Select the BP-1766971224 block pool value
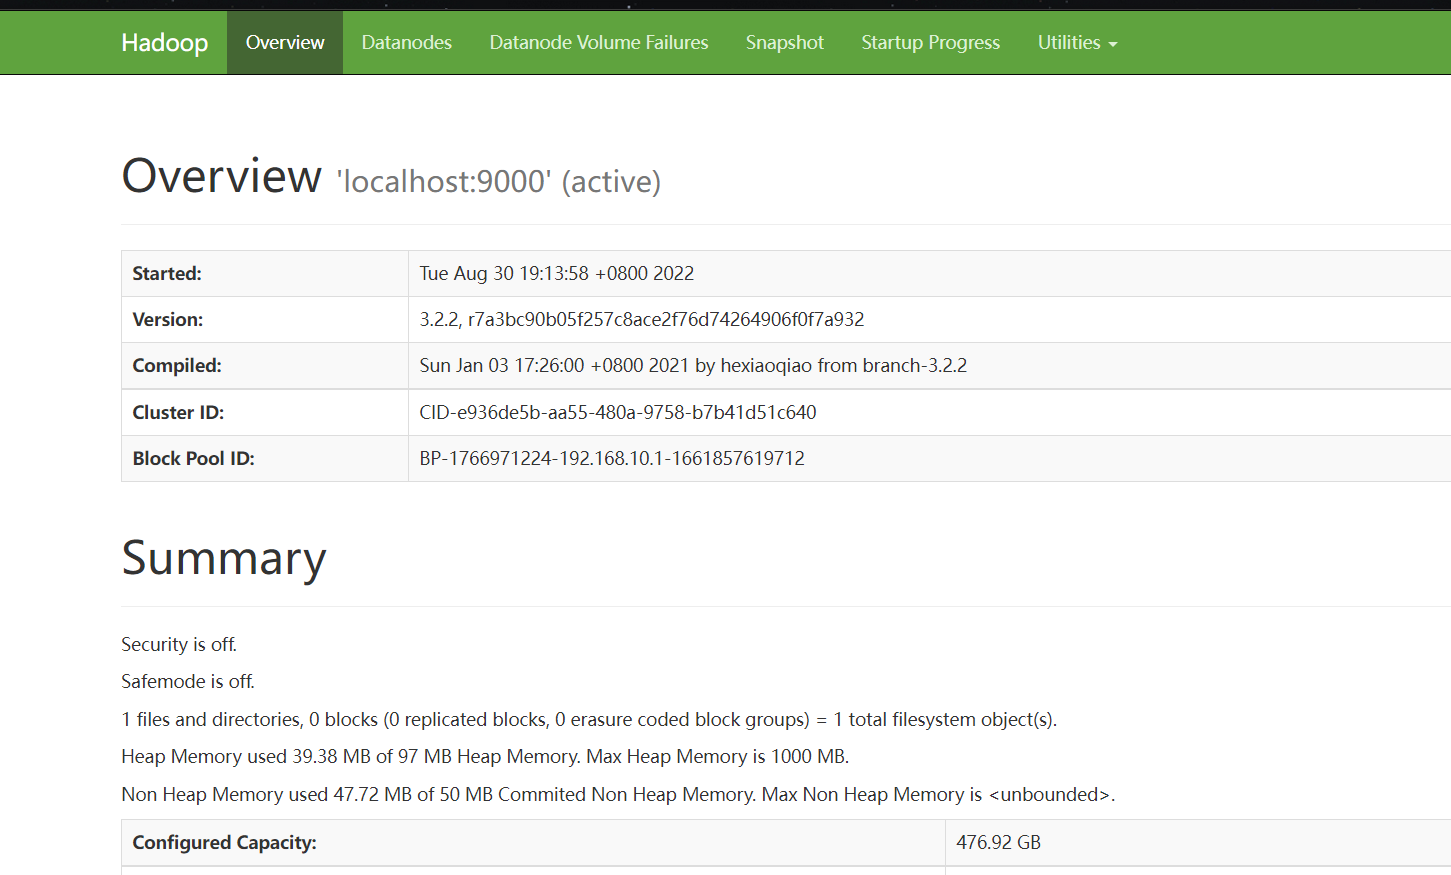The image size is (1451, 875). [612, 458]
